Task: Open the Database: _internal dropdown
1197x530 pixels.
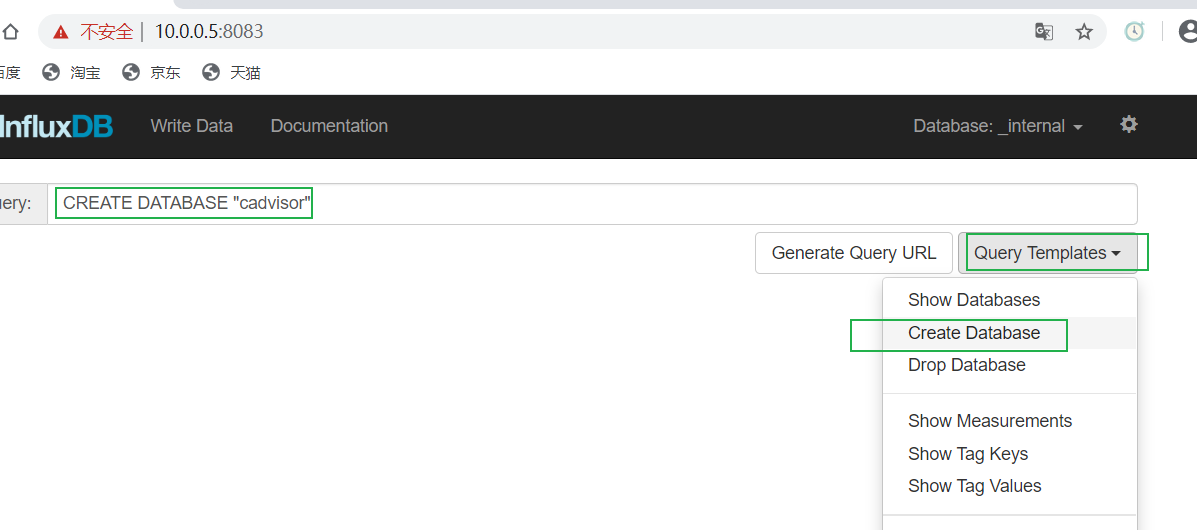Action: (998, 126)
